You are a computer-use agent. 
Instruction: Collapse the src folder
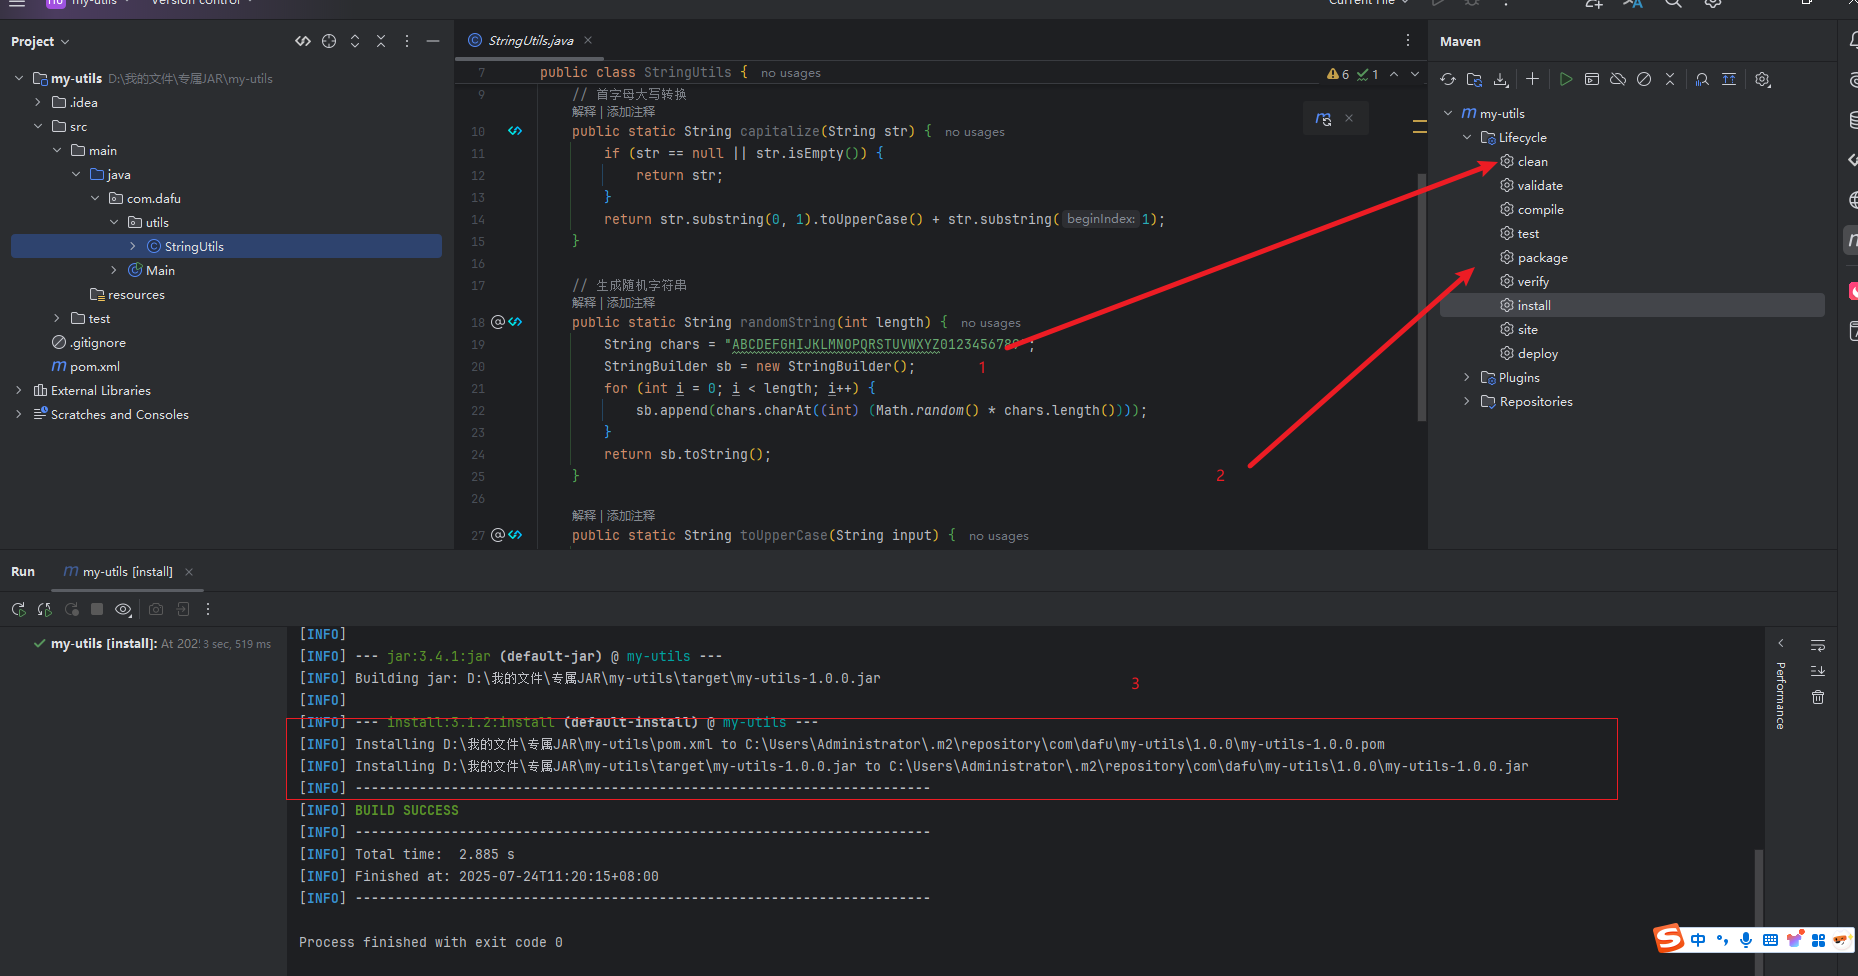coord(38,126)
